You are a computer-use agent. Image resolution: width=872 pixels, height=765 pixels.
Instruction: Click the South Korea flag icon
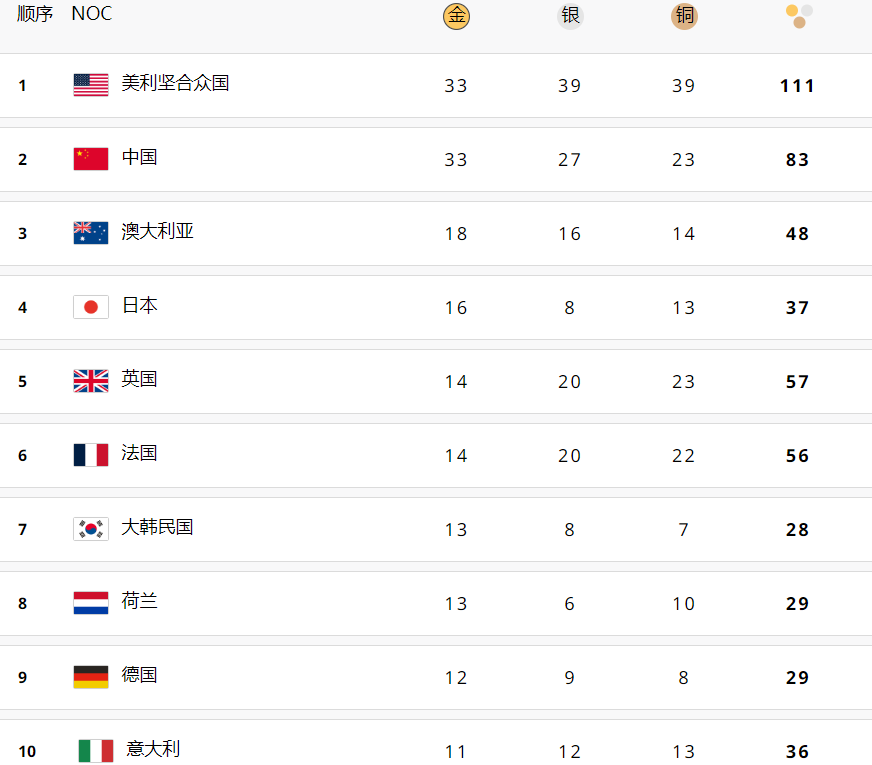tap(91, 529)
